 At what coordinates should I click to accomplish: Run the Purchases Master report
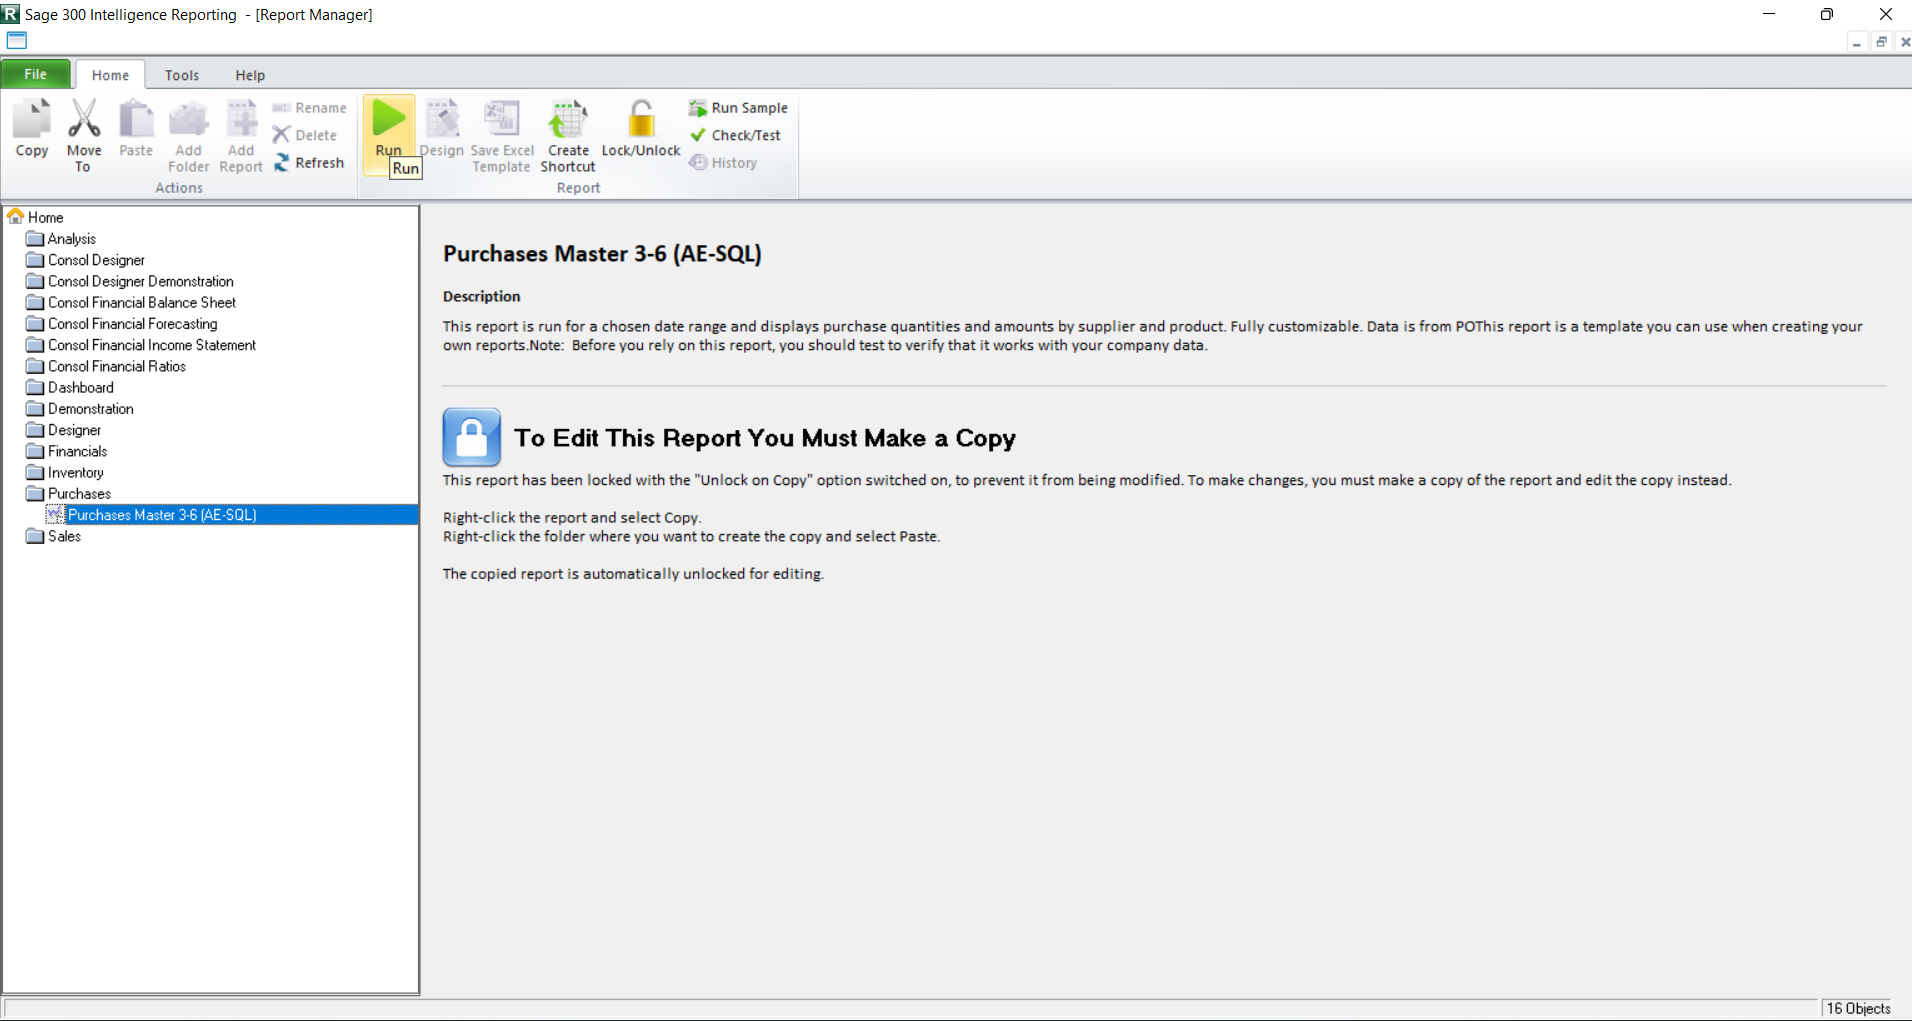(388, 125)
